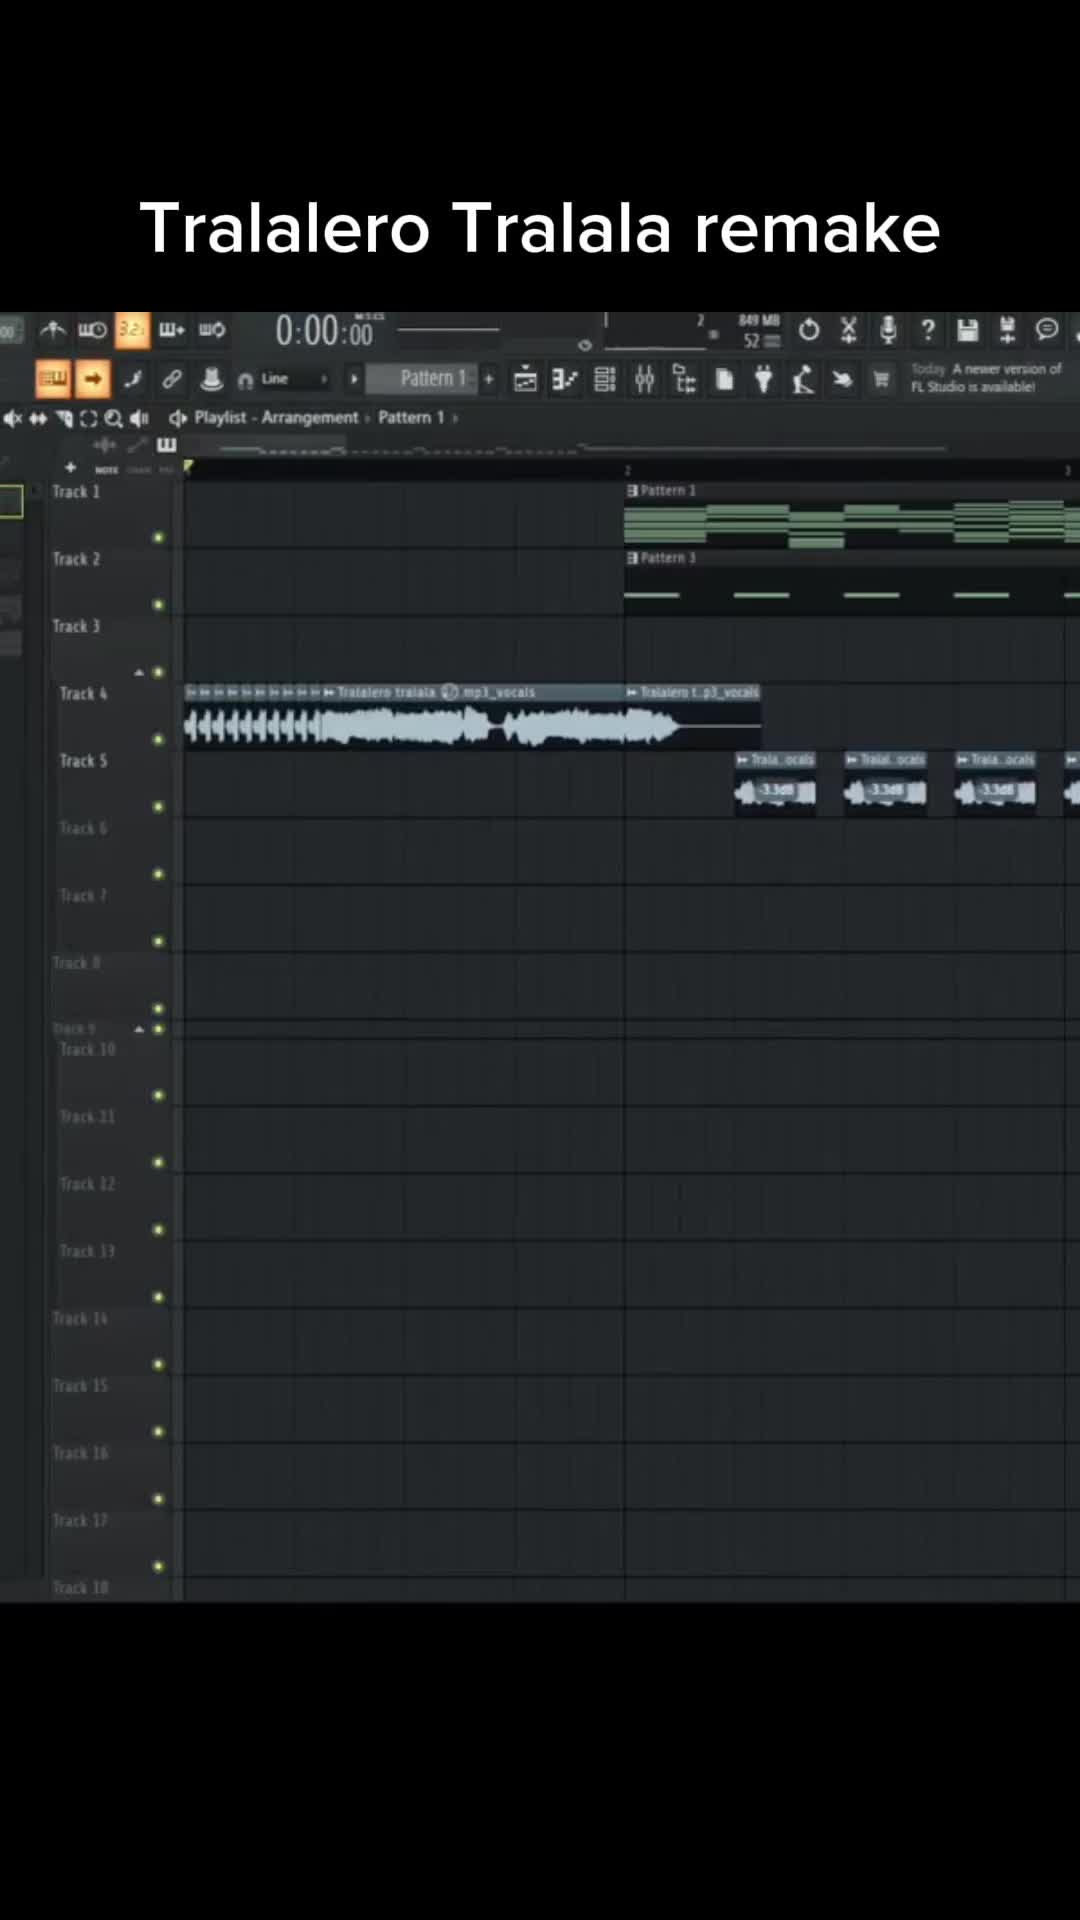This screenshot has width=1080, height=1920.
Task: Open the Piano roll view icon
Action: tap(565, 379)
